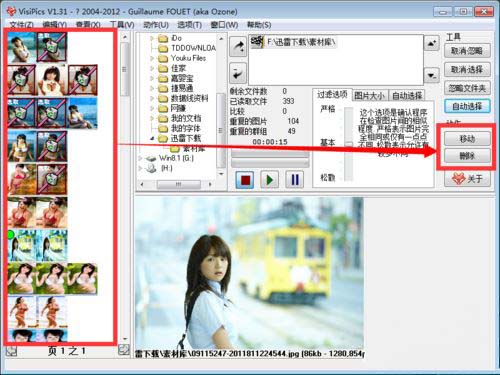
Task: Click the TDDOWNLOA folder icon
Action: click(x=163, y=49)
